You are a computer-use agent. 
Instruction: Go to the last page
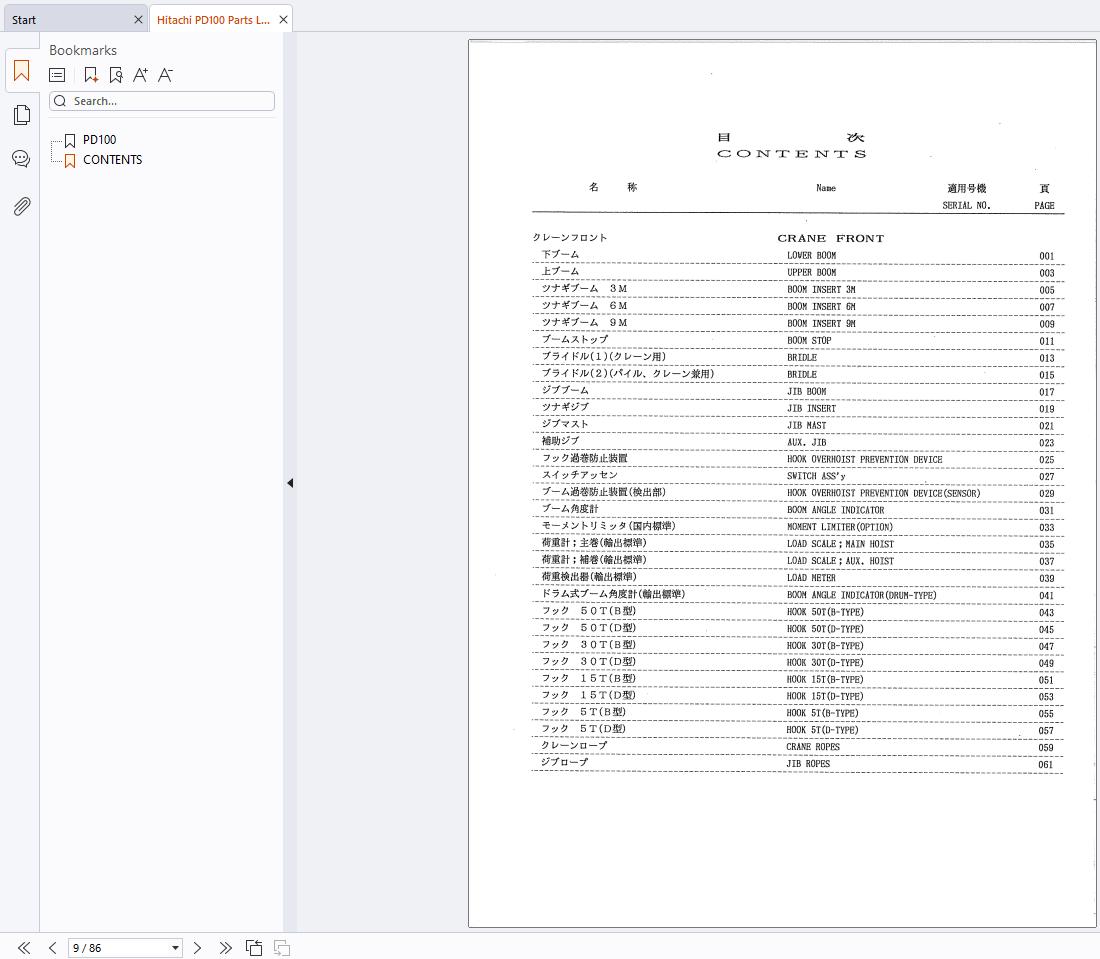click(225, 948)
